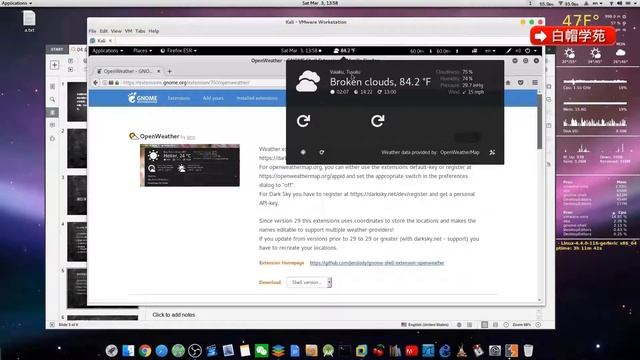Click the Firefox home icon
The image size is (640, 360).
coord(508,82)
